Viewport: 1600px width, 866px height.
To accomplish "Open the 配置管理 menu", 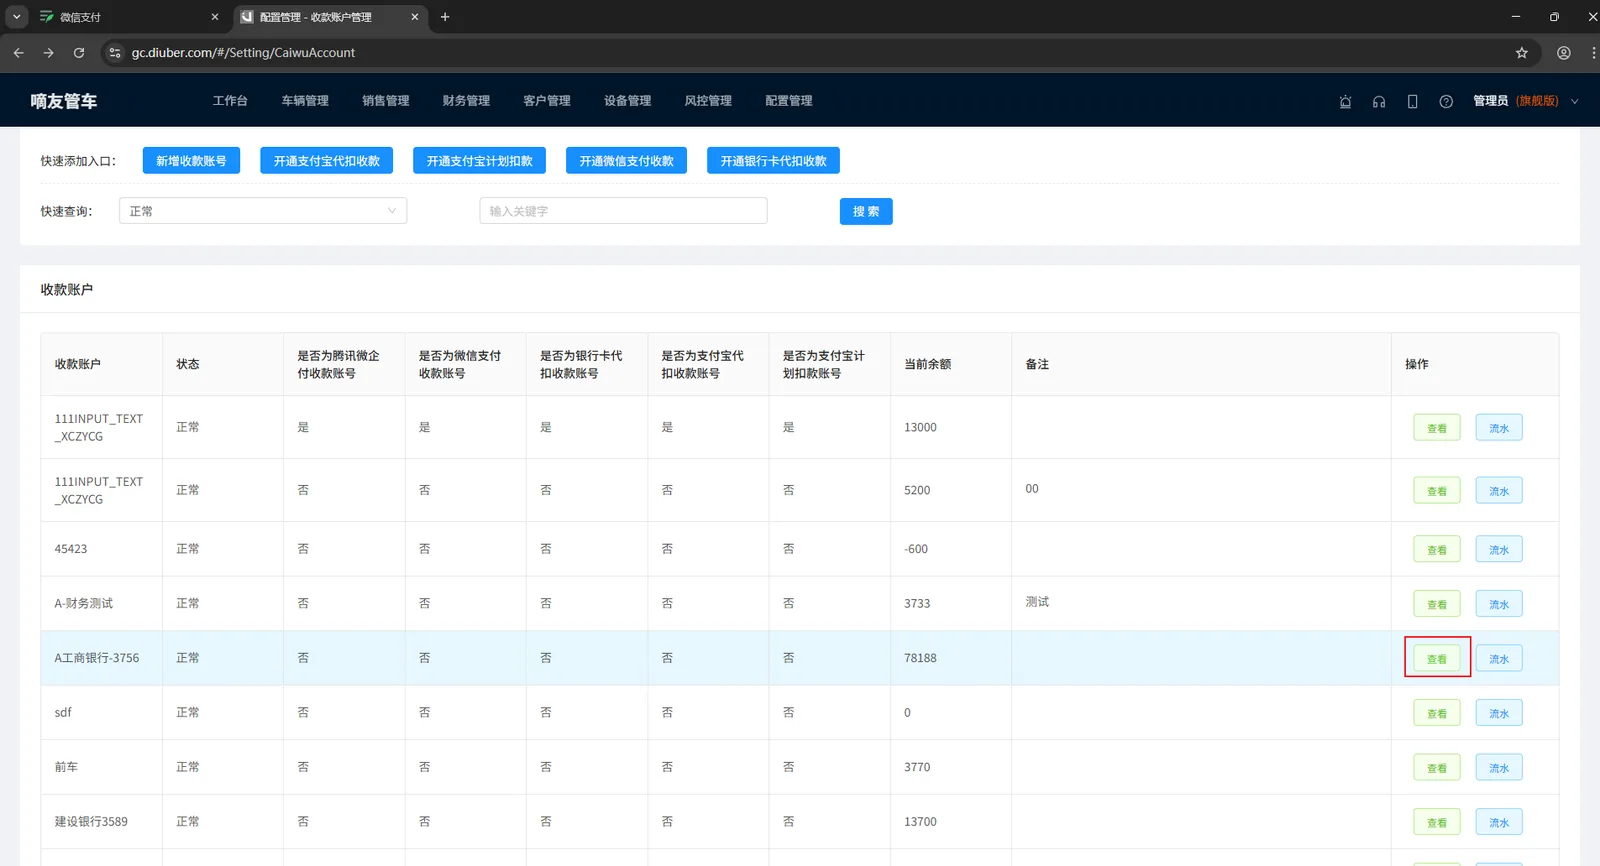I will click(789, 101).
